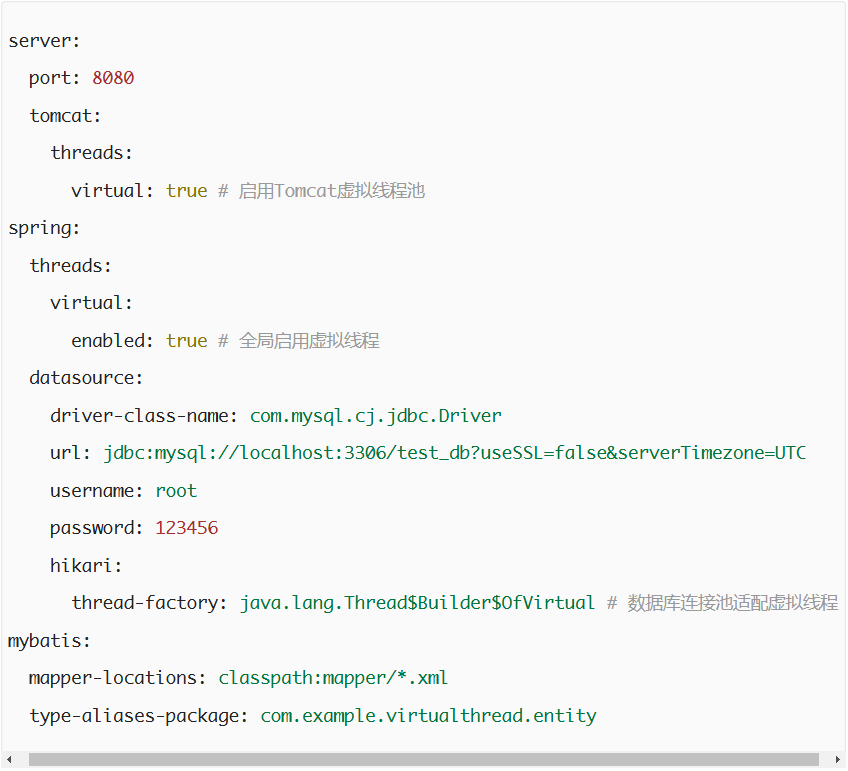
Task: Click the port value 8080
Action: click(x=113, y=78)
